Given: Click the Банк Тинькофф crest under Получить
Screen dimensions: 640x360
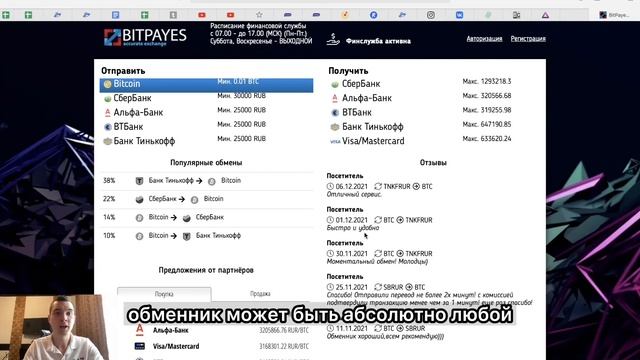Looking at the screenshot, I should pyautogui.click(x=335, y=127).
